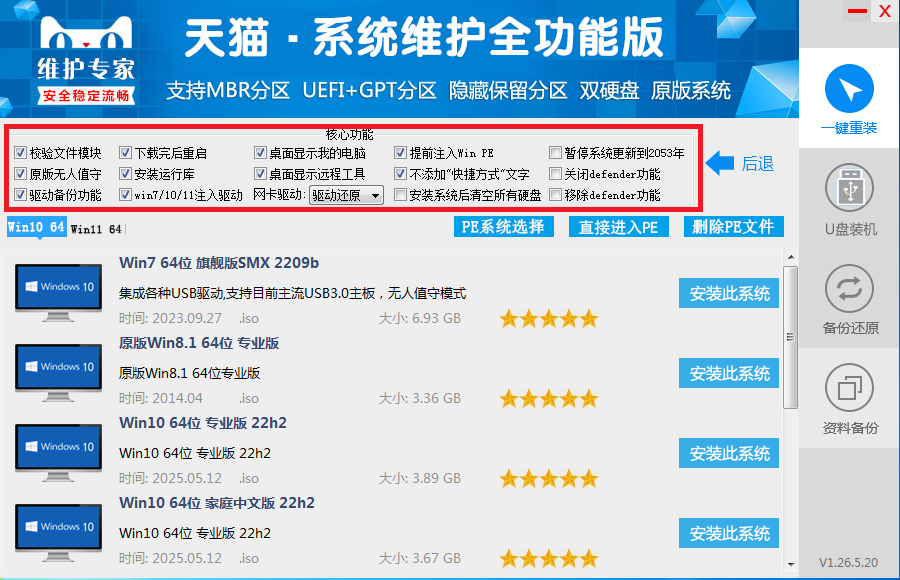Click the star rating for Win10 家庭中文版 3.67 GB
Viewport: 900px width, 580px height.
[549, 558]
